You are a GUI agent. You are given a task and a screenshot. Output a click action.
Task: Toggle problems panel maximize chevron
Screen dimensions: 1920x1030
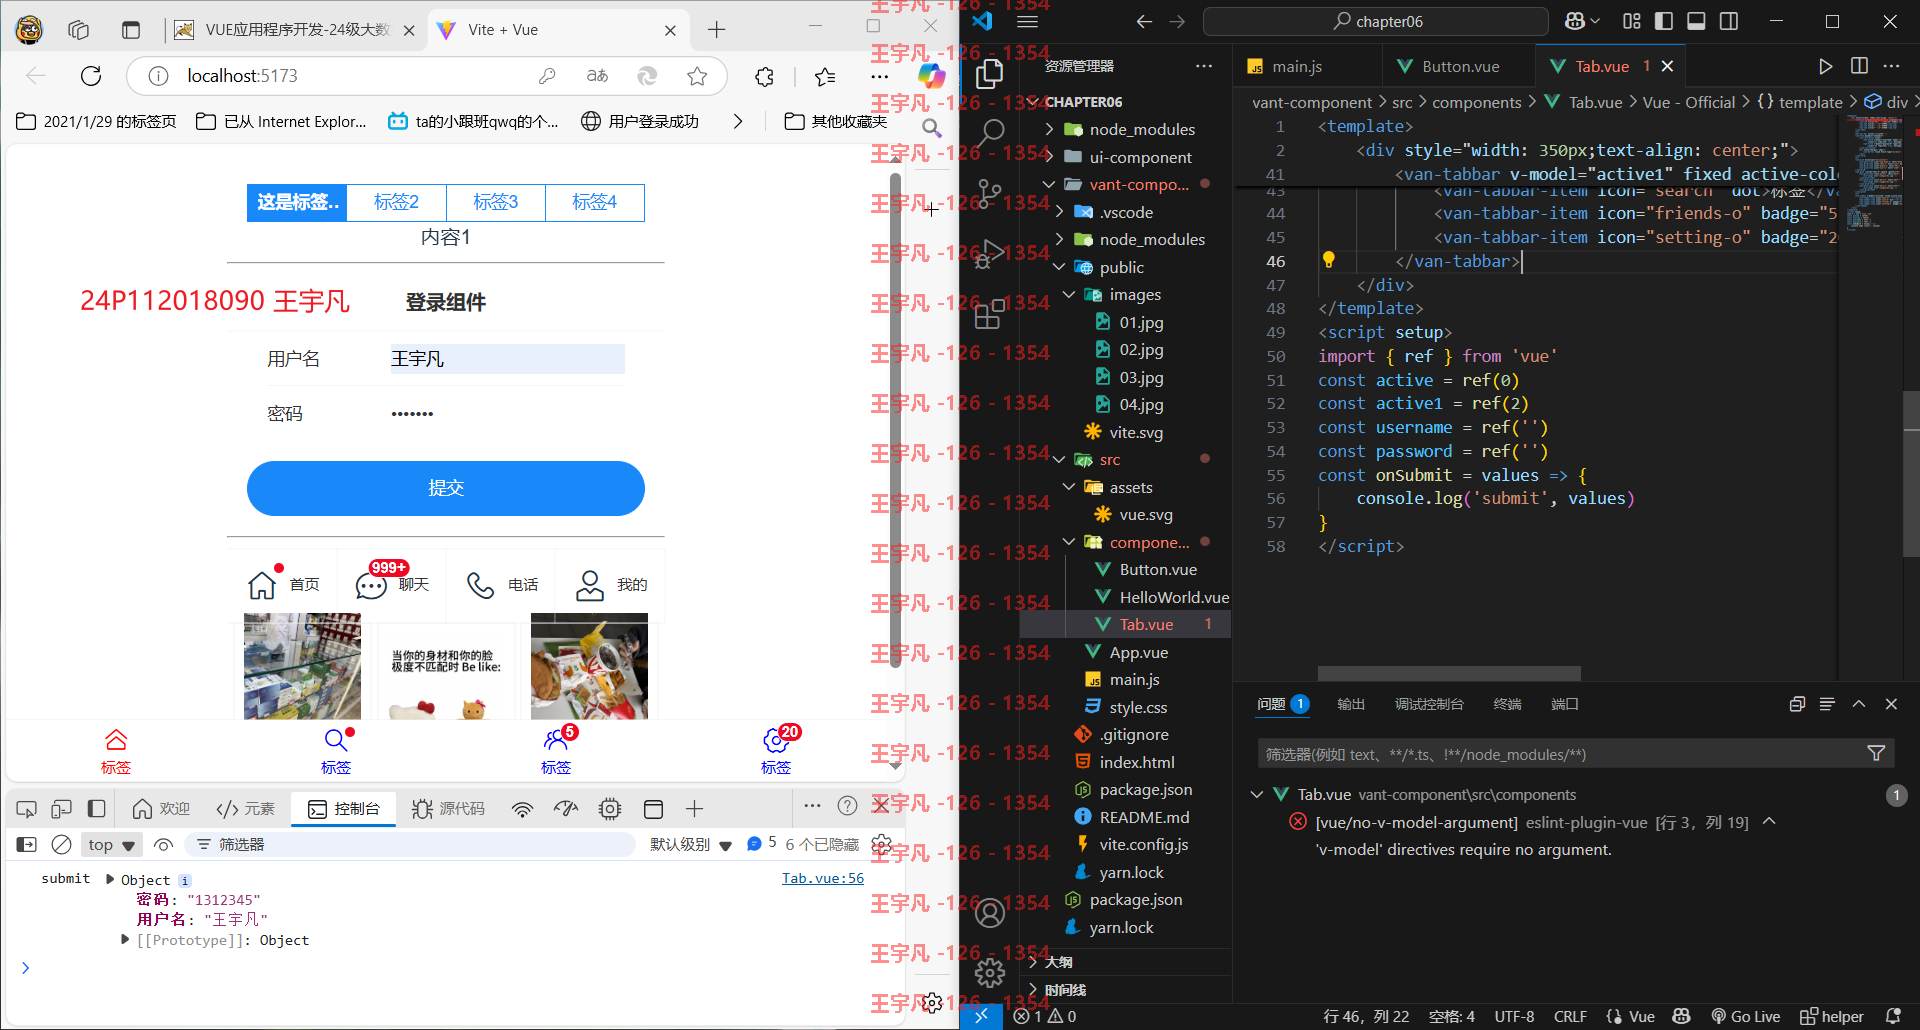(1859, 704)
